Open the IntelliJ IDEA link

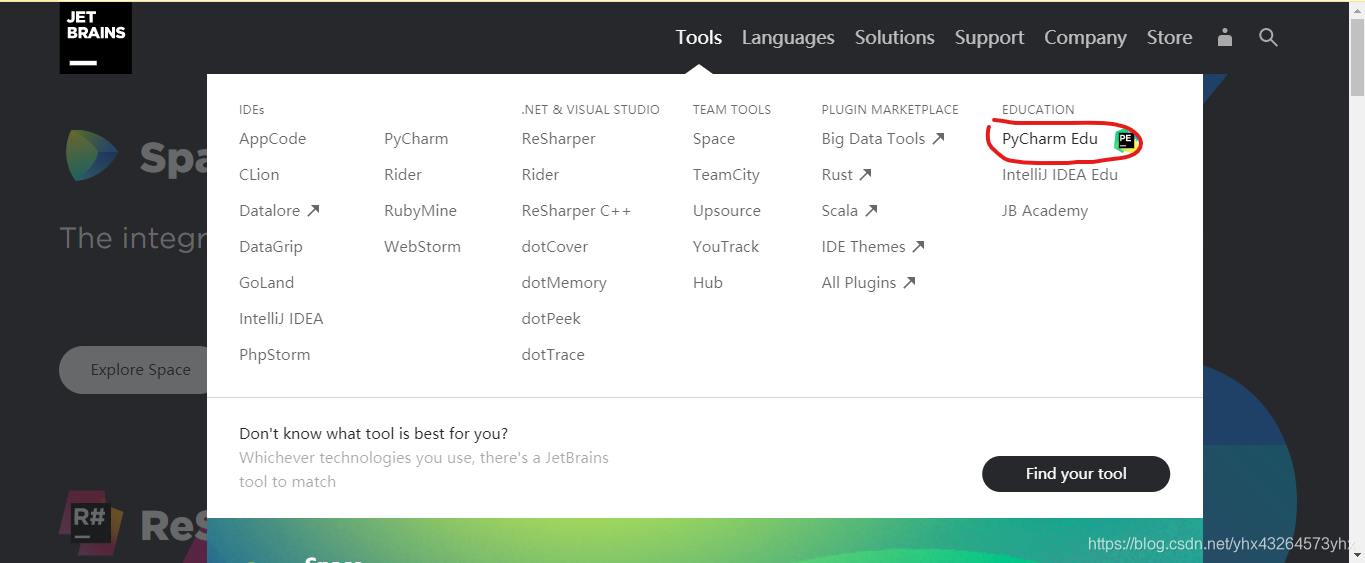(x=281, y=319)
